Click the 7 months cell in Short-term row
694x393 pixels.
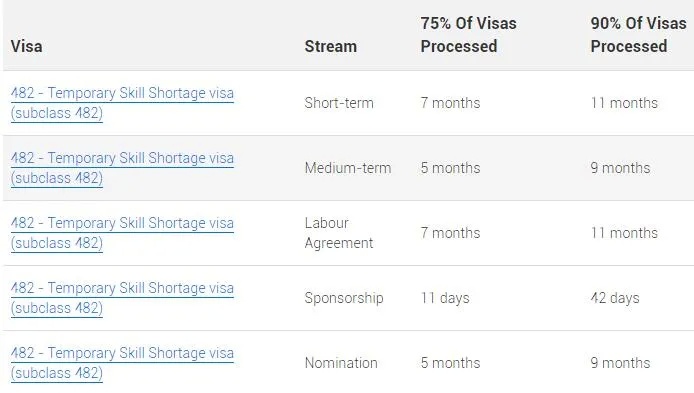pos(450,103)
